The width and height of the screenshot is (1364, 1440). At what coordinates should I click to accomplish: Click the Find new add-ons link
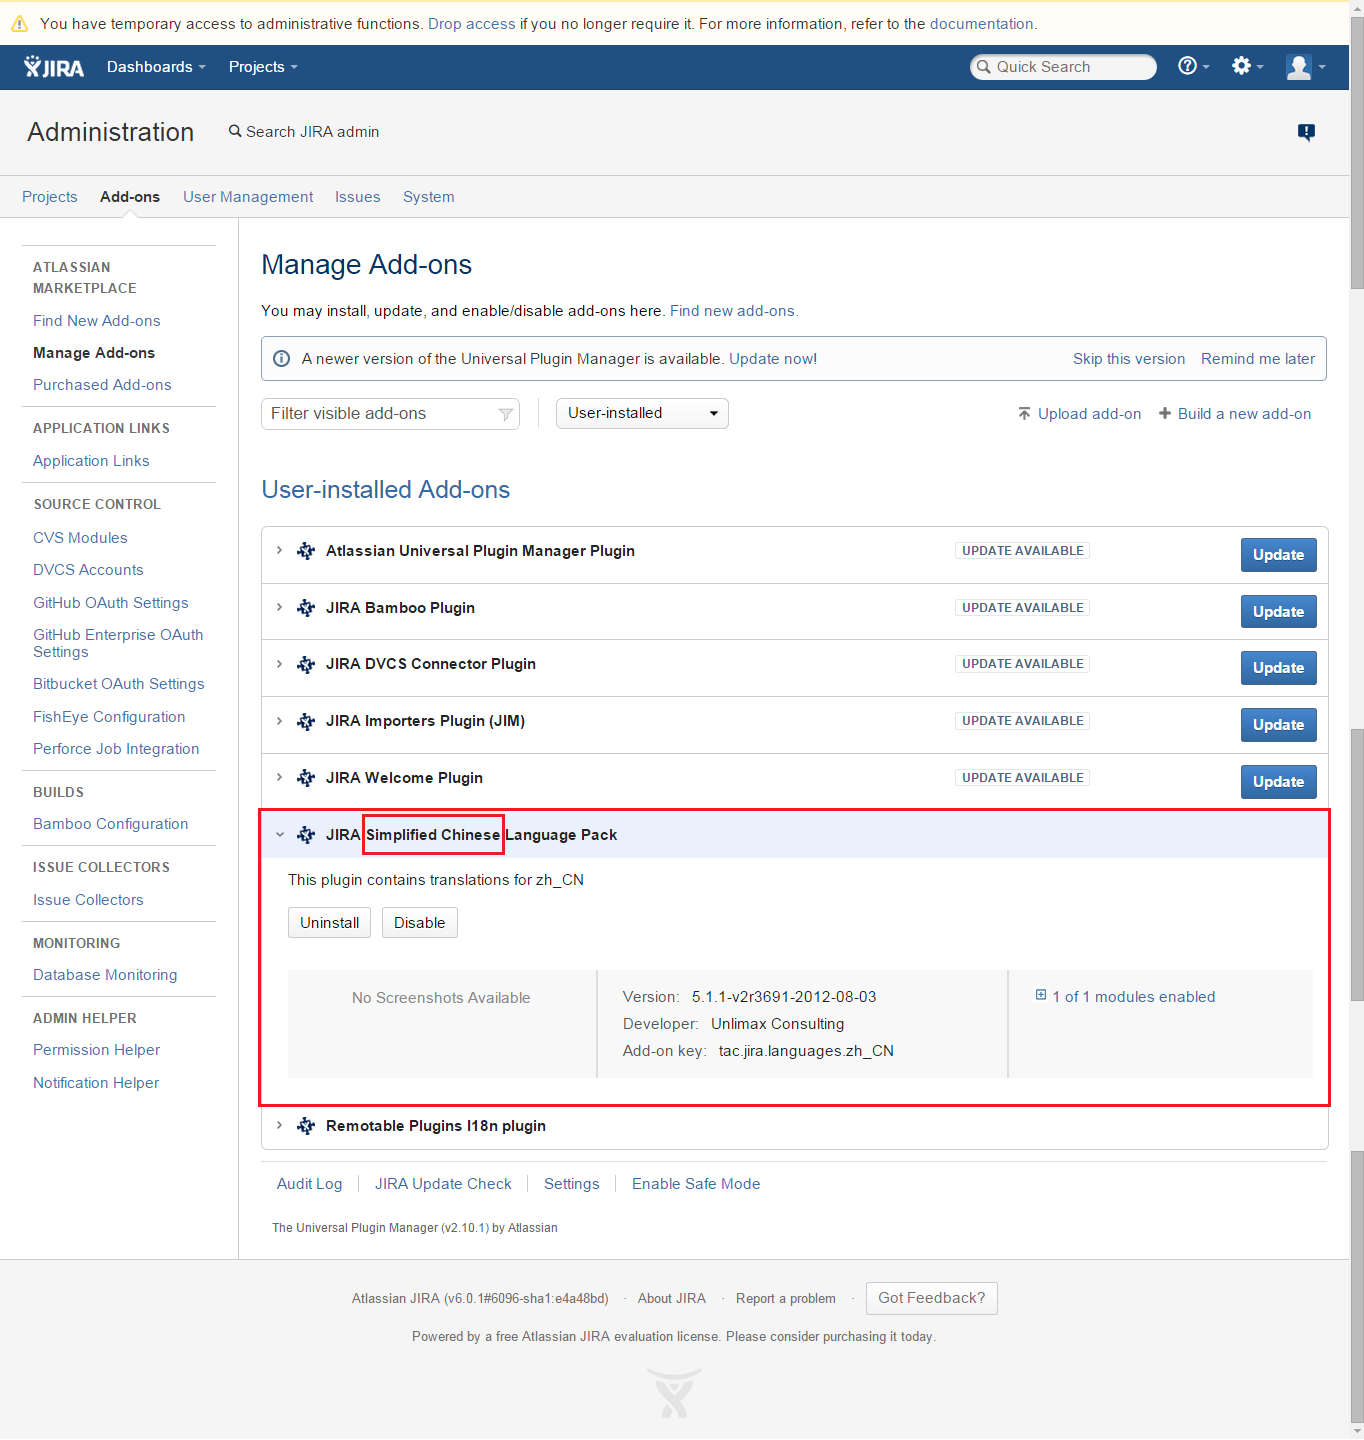(732, 311)
